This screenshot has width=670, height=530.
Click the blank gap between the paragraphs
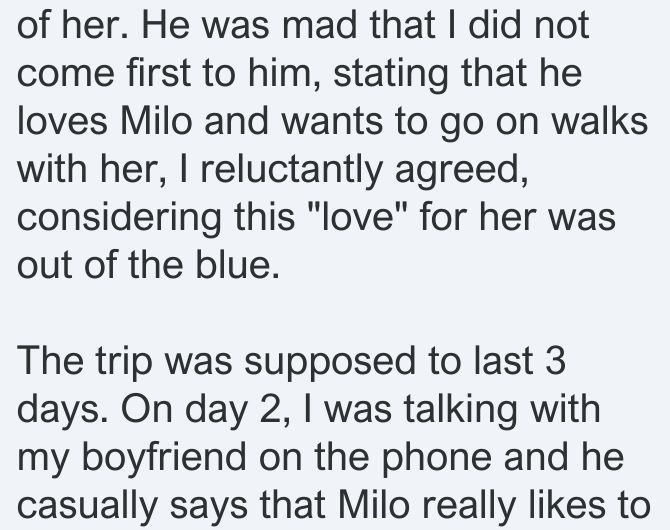pyautogui.click(x=335, y=312)
